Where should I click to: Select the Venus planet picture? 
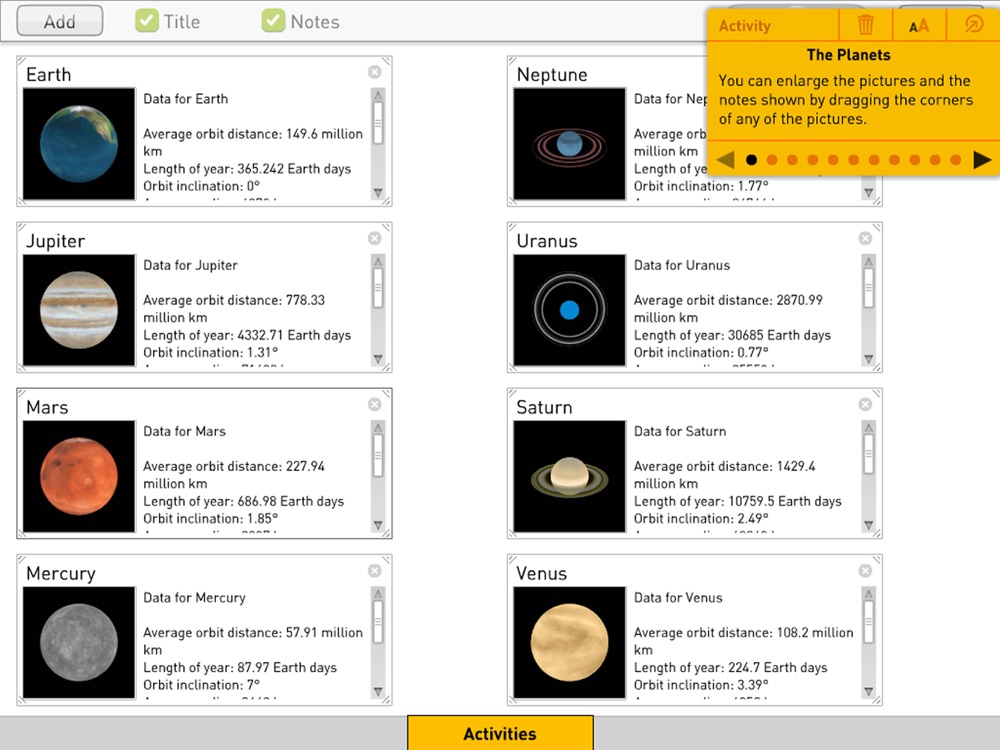570,643
